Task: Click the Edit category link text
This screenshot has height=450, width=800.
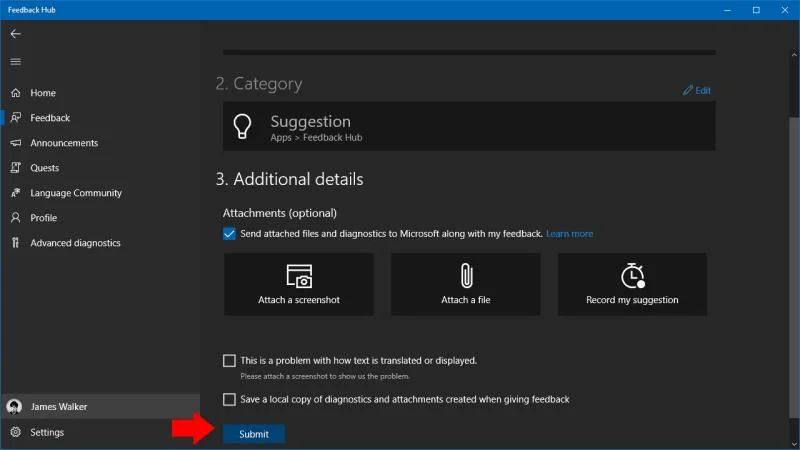Action: 703,90
